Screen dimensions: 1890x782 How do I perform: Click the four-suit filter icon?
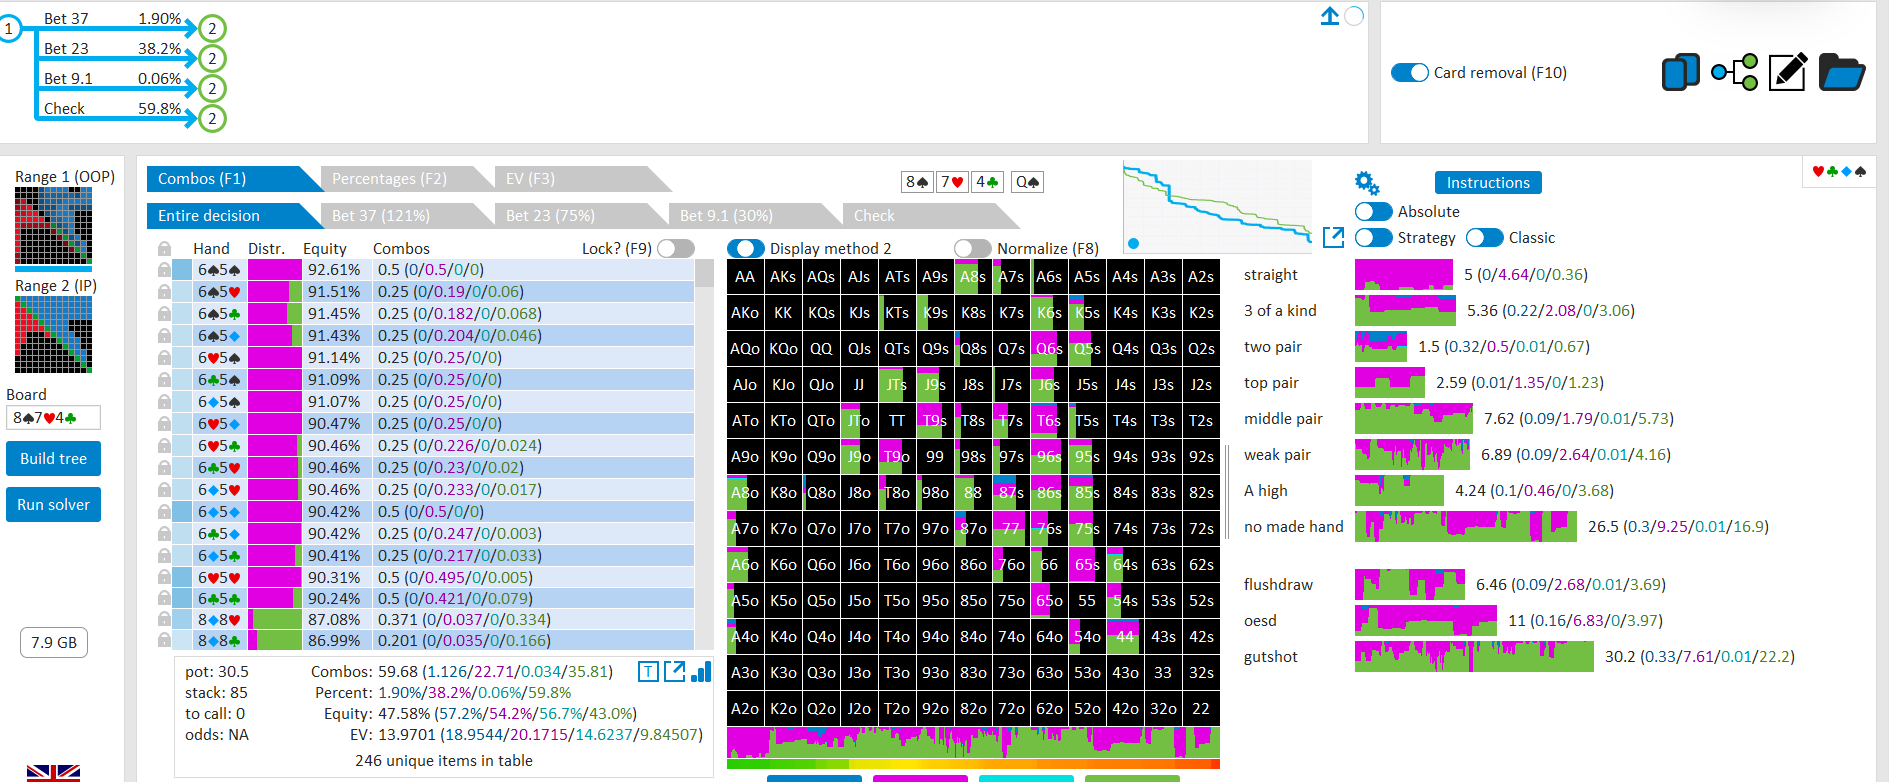[1839, 171]
